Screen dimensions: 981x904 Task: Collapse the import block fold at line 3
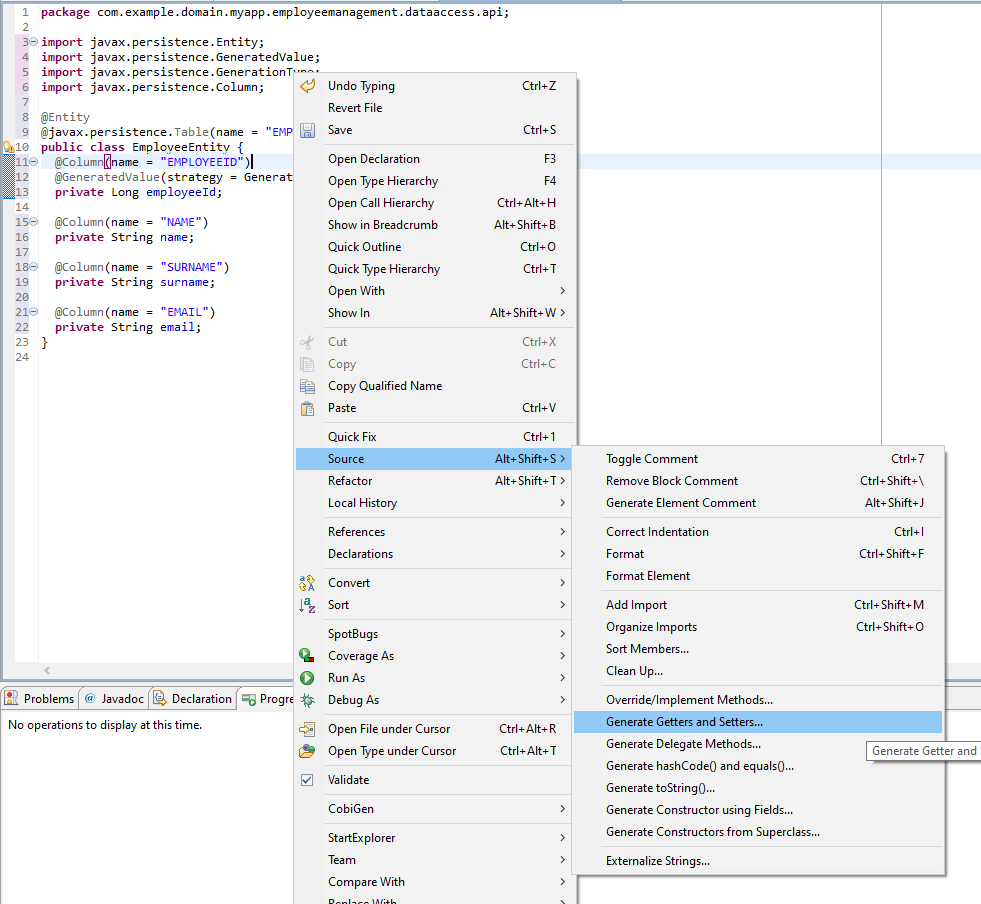pos(34,42)
